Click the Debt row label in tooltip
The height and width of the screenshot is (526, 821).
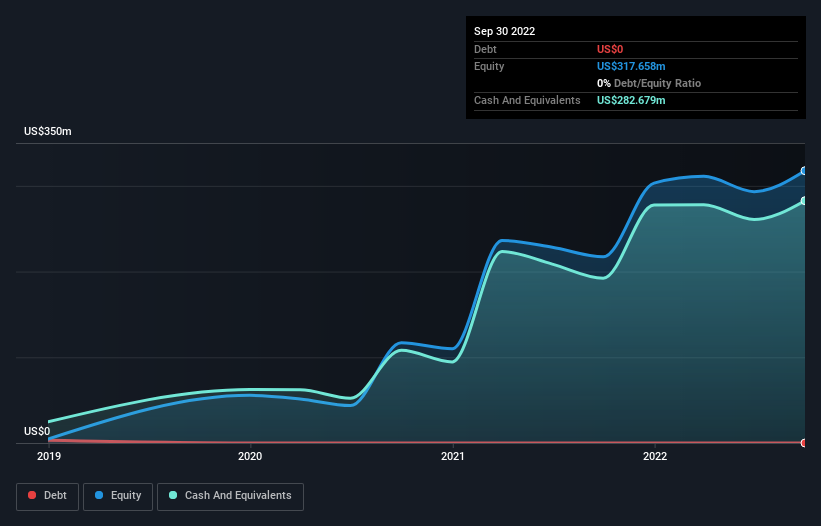[485, 49]
